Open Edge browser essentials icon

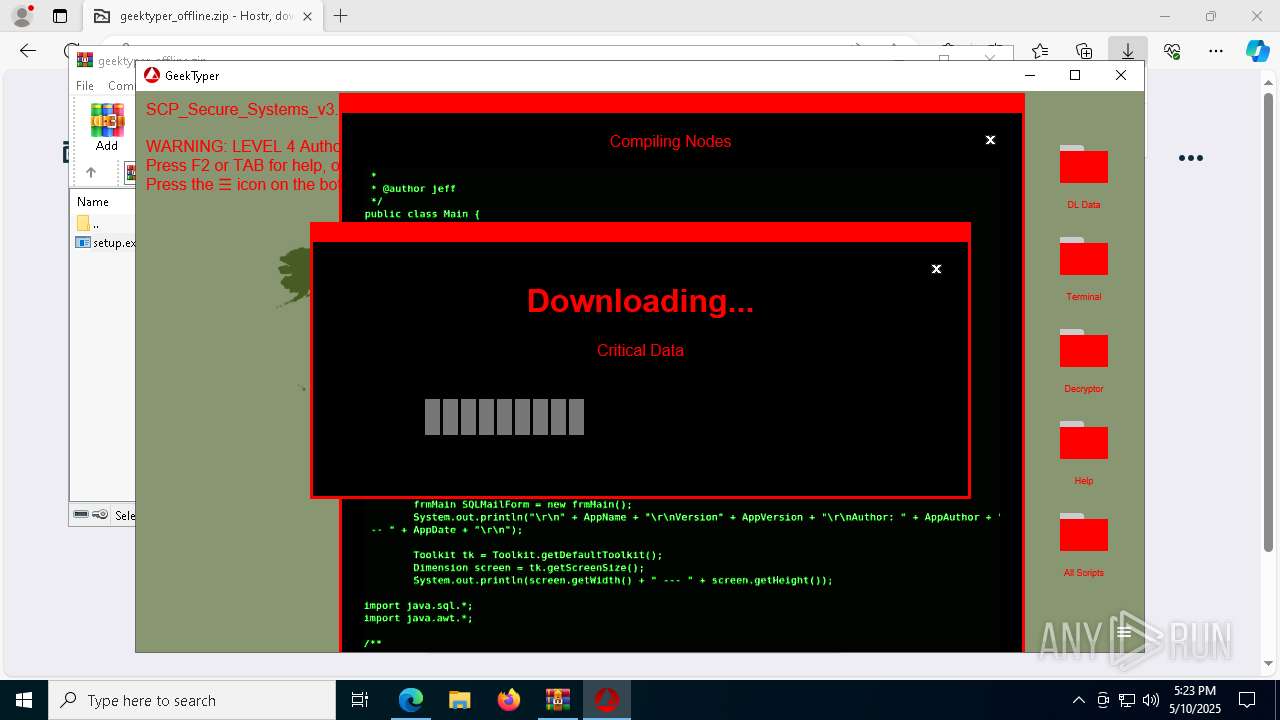coord(1172,51)
